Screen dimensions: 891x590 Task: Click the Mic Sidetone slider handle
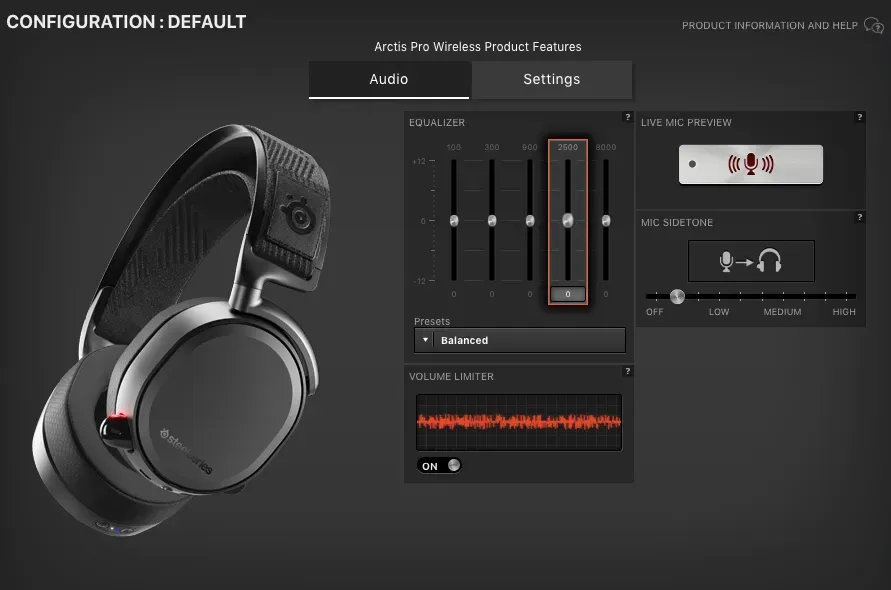(x=677, y=296)
